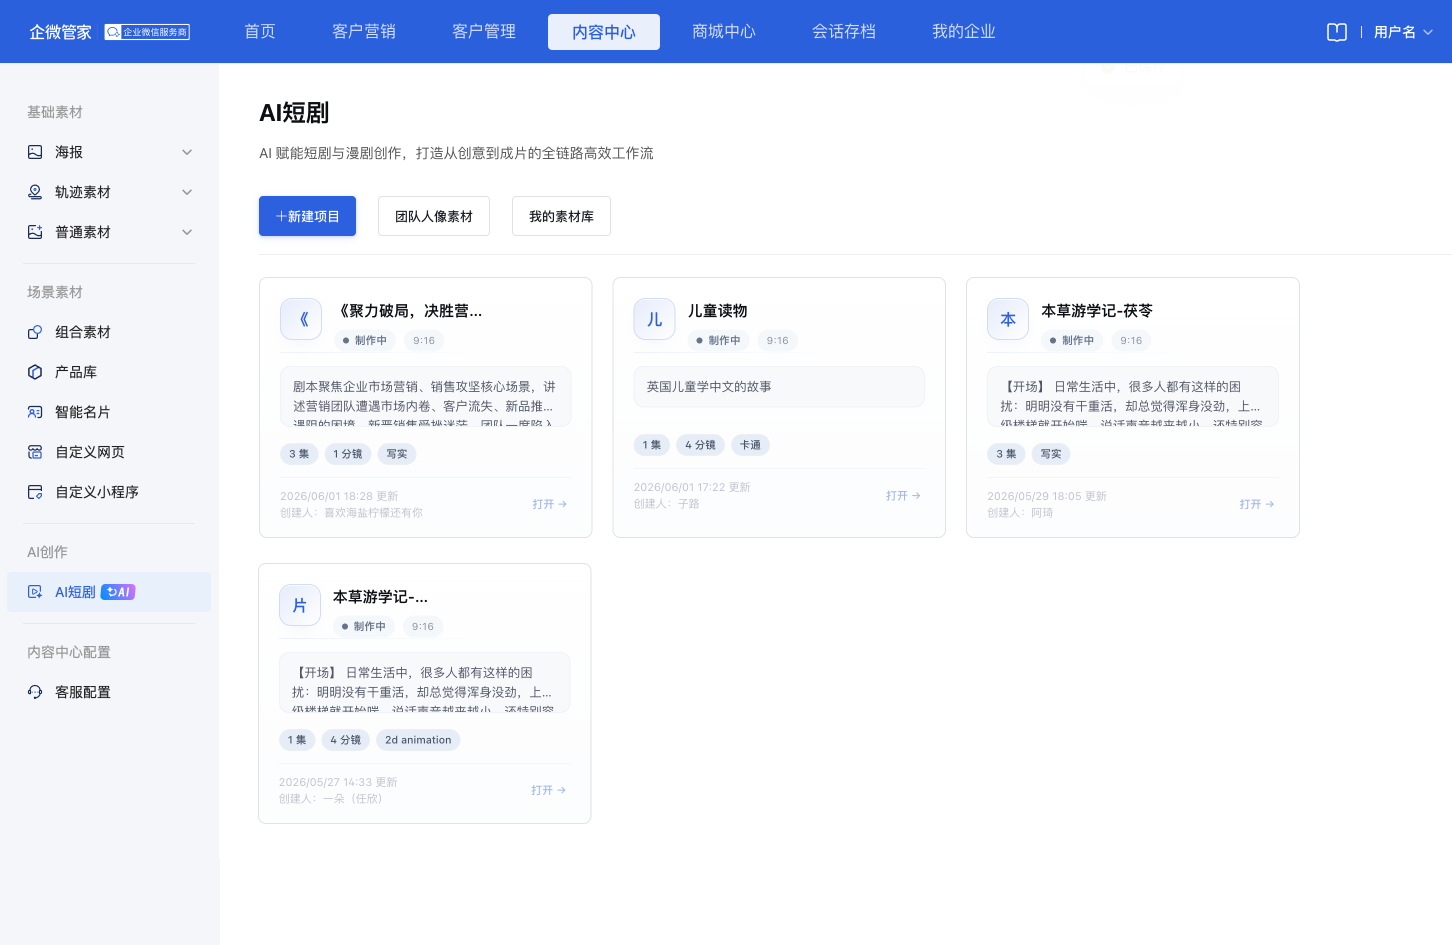Screen dimensions: 1452x945
Task: Open 团队人像素材
Action: click(434, 216)
